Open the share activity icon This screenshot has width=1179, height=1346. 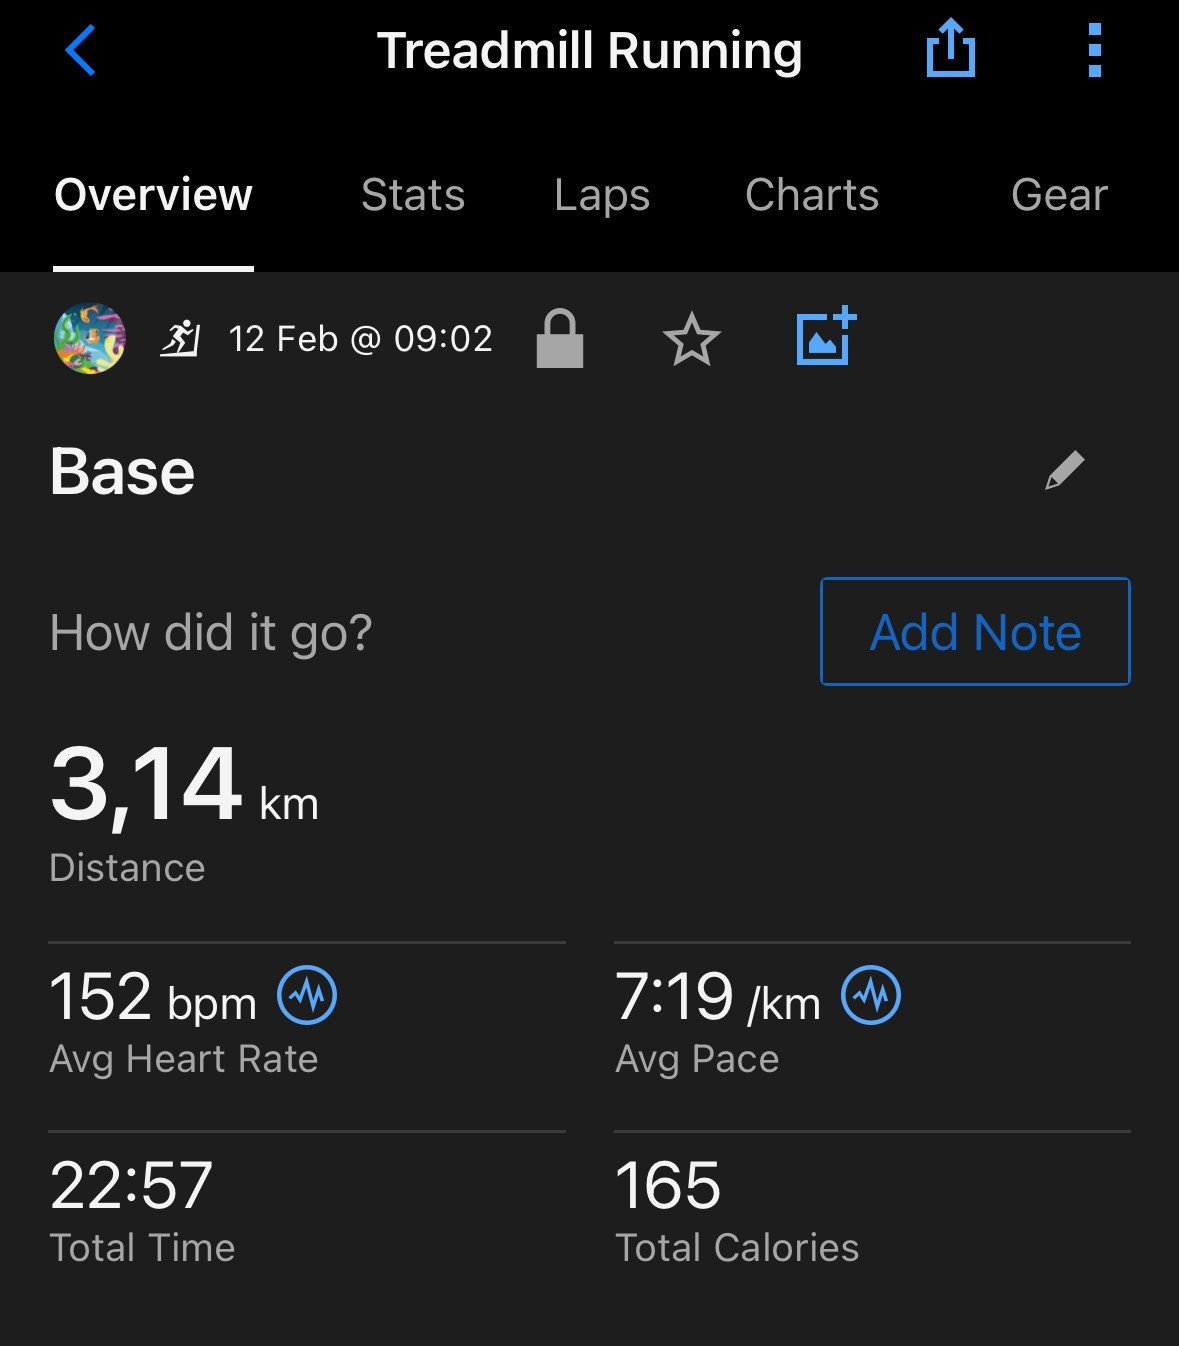(950, 49)
